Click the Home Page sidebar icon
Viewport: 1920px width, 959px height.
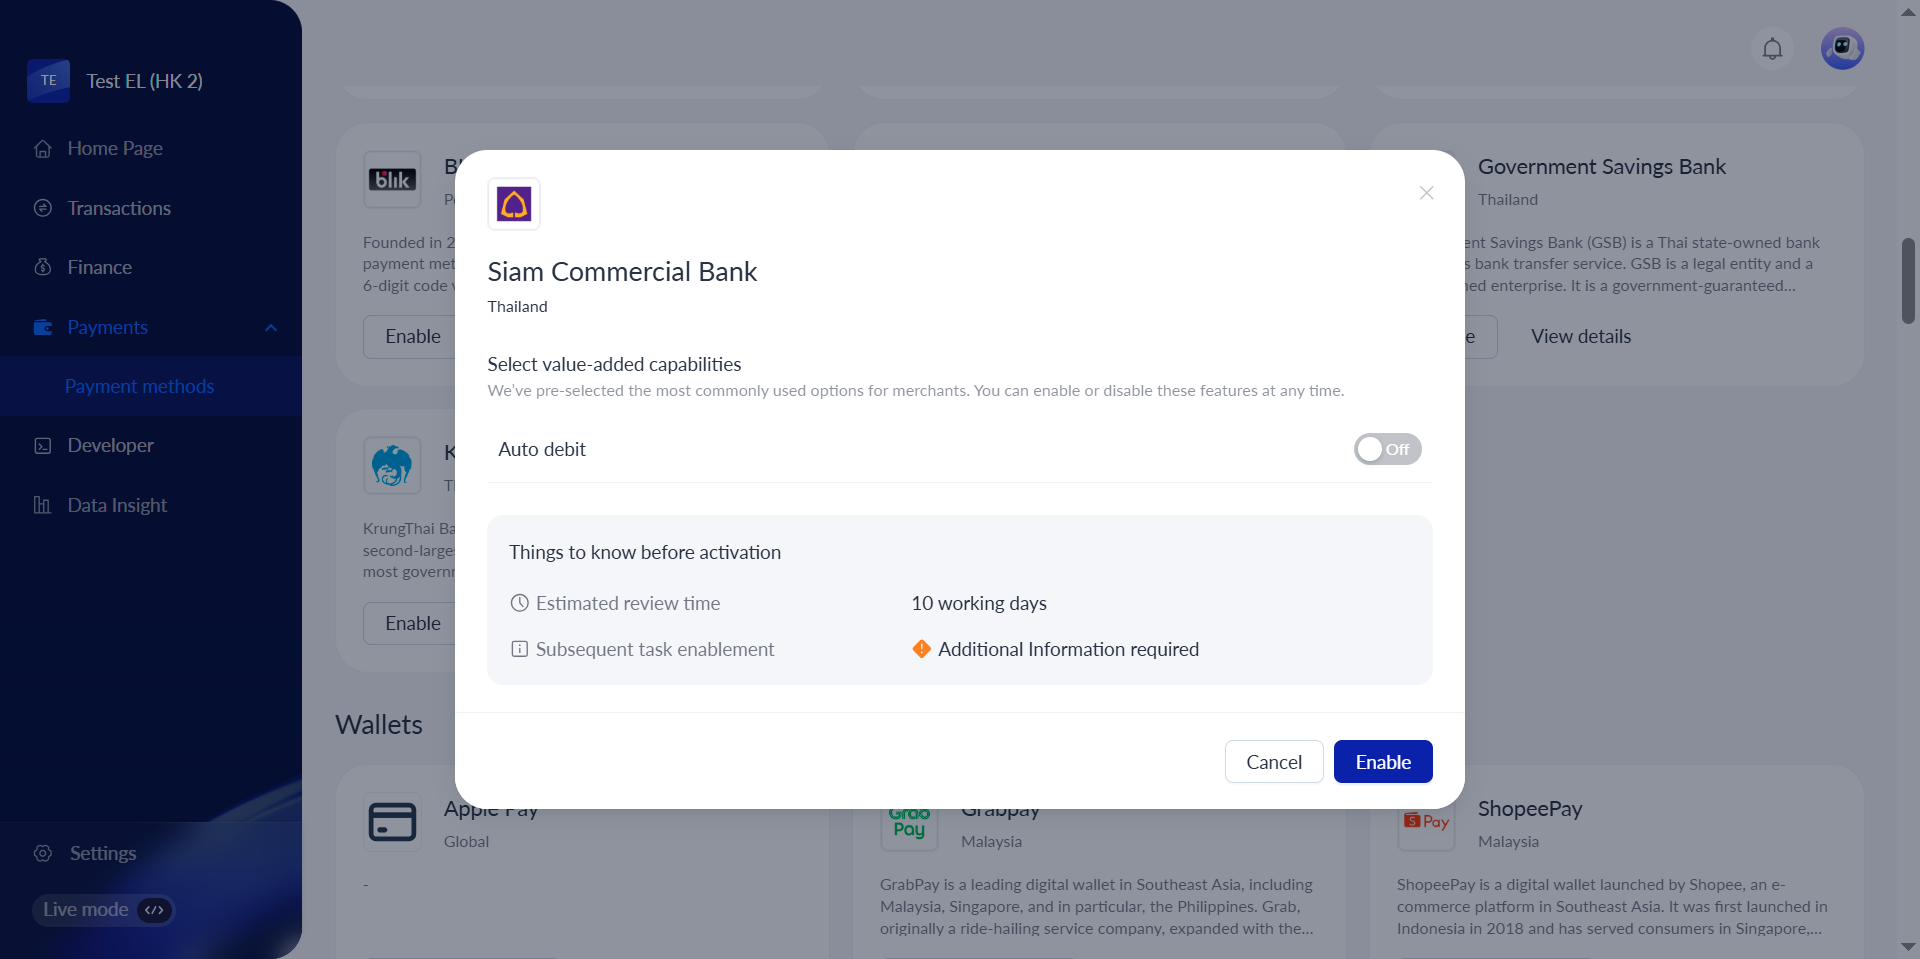point(43,149)
